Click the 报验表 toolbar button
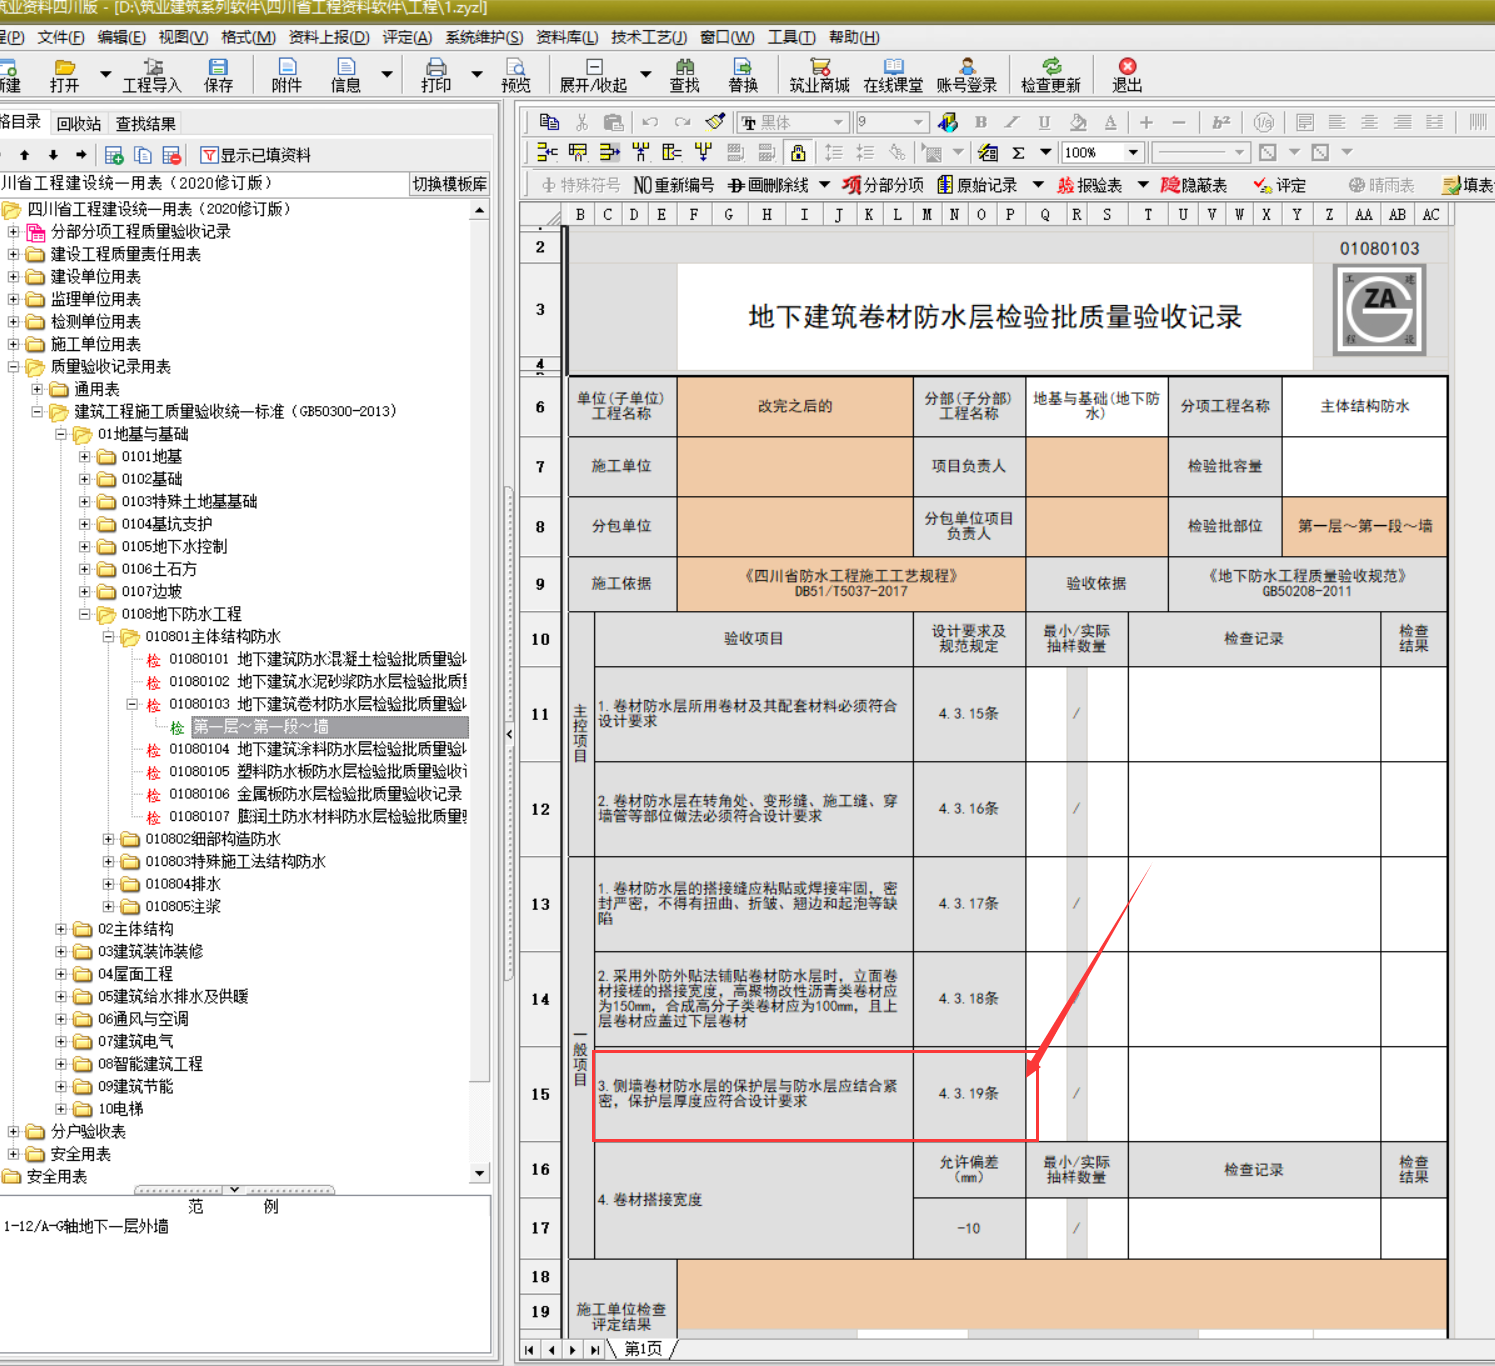The height and width of the screenshot is (1366, 1495). pyautogui.click(x=1090, y=185)
